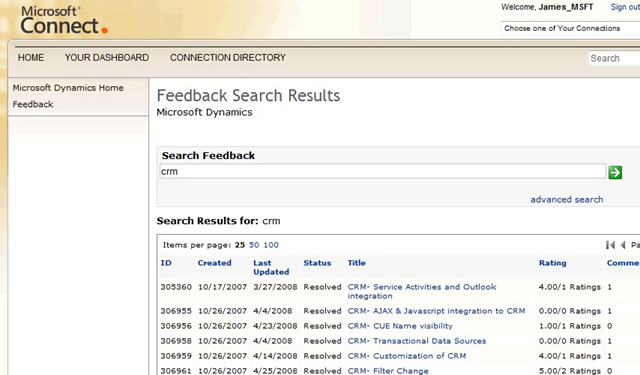This screenshot has width=640, height=375.
Task: Open CRM- AJAX & Javascript integration to CRM
Action: tap(436, 311)
